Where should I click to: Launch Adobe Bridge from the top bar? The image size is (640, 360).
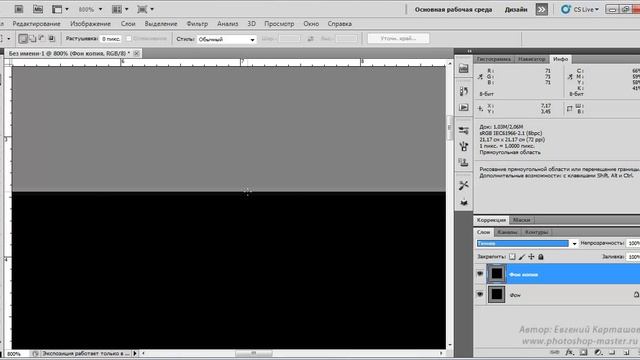tap(19, 9)
